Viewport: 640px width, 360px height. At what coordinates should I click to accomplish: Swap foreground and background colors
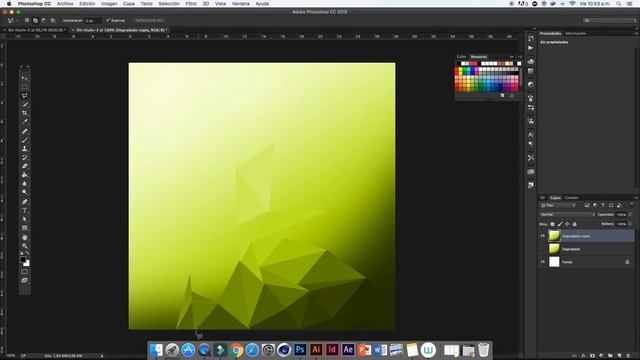pos(28,253)
